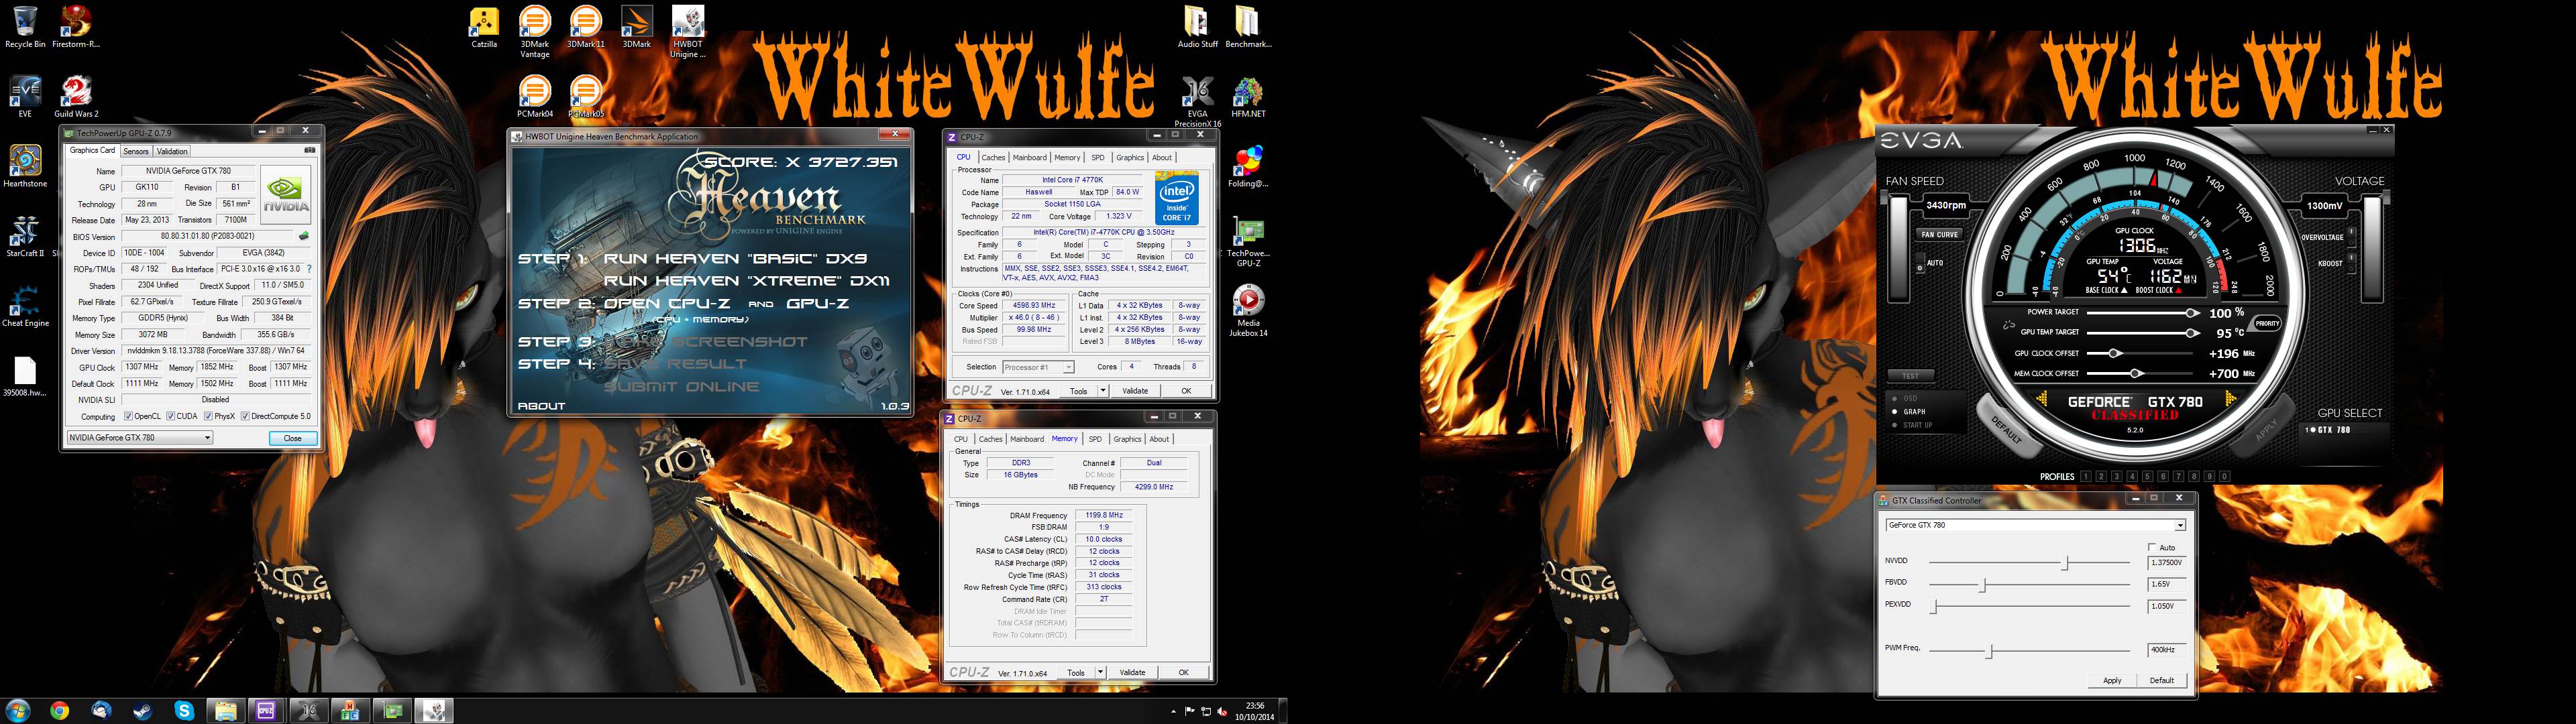Open the Mainboard tab in the upper CPU-Z window

(x=1030, y=157)
